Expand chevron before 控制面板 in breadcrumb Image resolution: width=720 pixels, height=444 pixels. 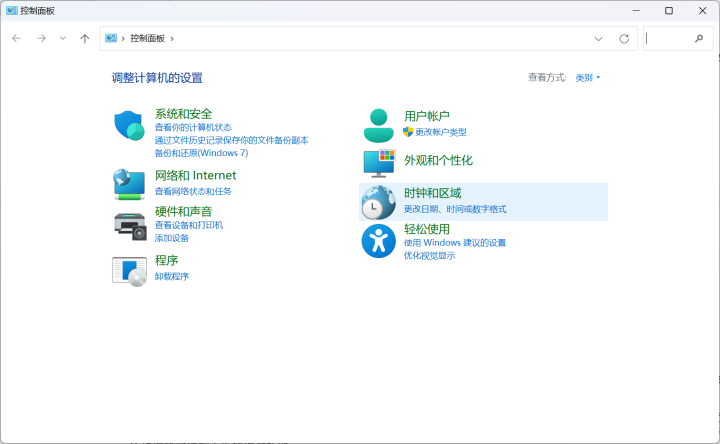pyautogui.click(x=123, y=39)
